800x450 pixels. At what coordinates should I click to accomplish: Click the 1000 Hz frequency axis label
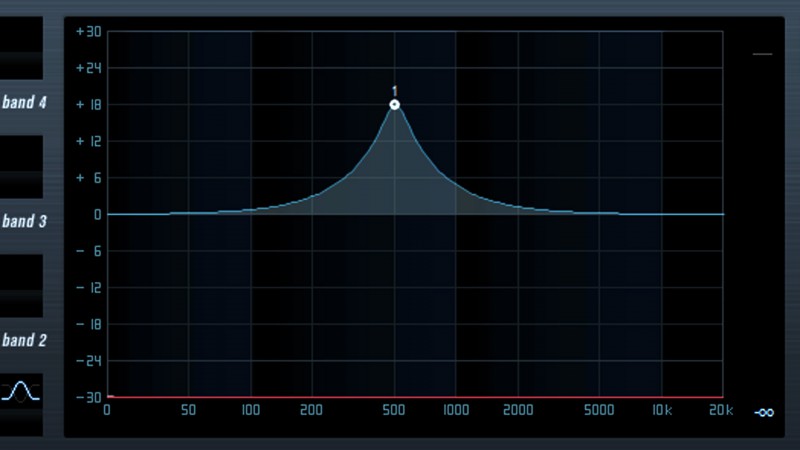456,410
